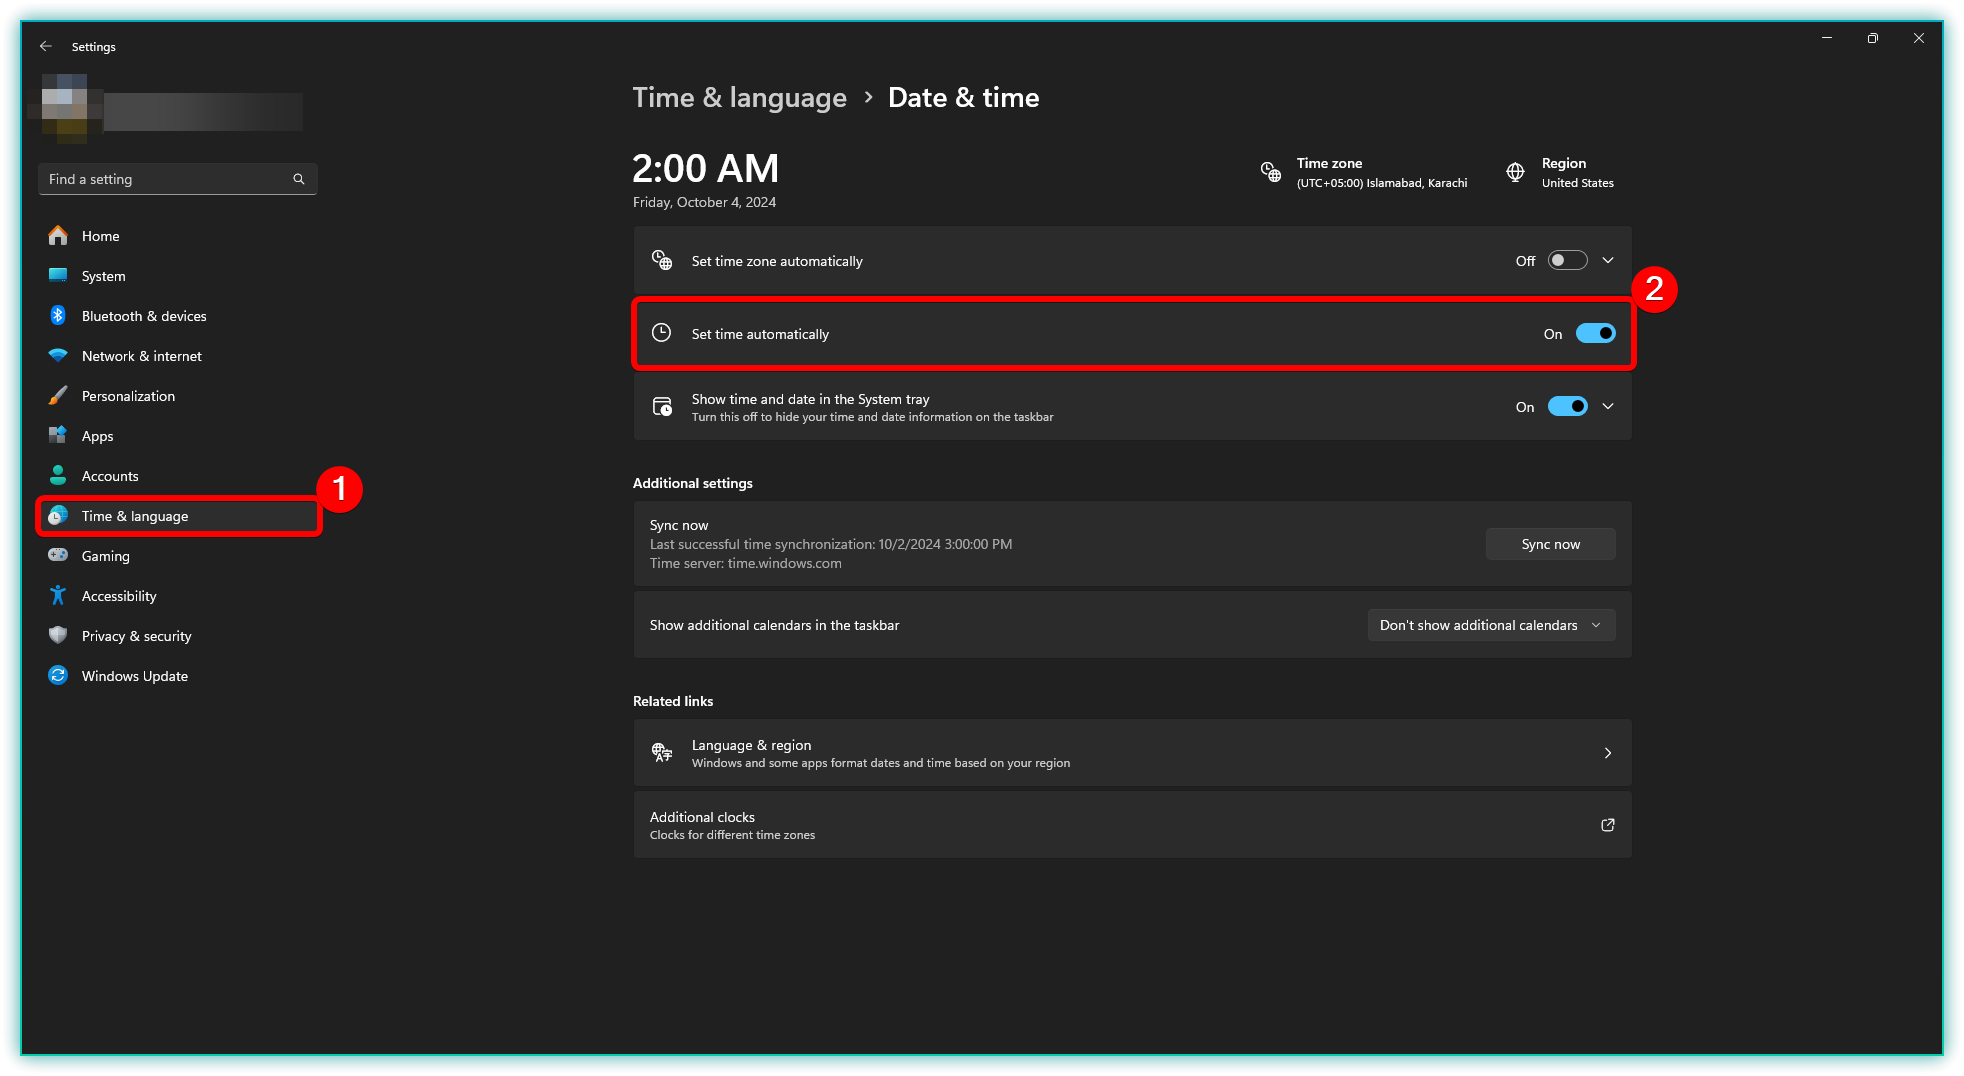Expand Set time zone automatically options
The height and width of the screenshot is (1076, 1964).
(x=1608, y=261)
